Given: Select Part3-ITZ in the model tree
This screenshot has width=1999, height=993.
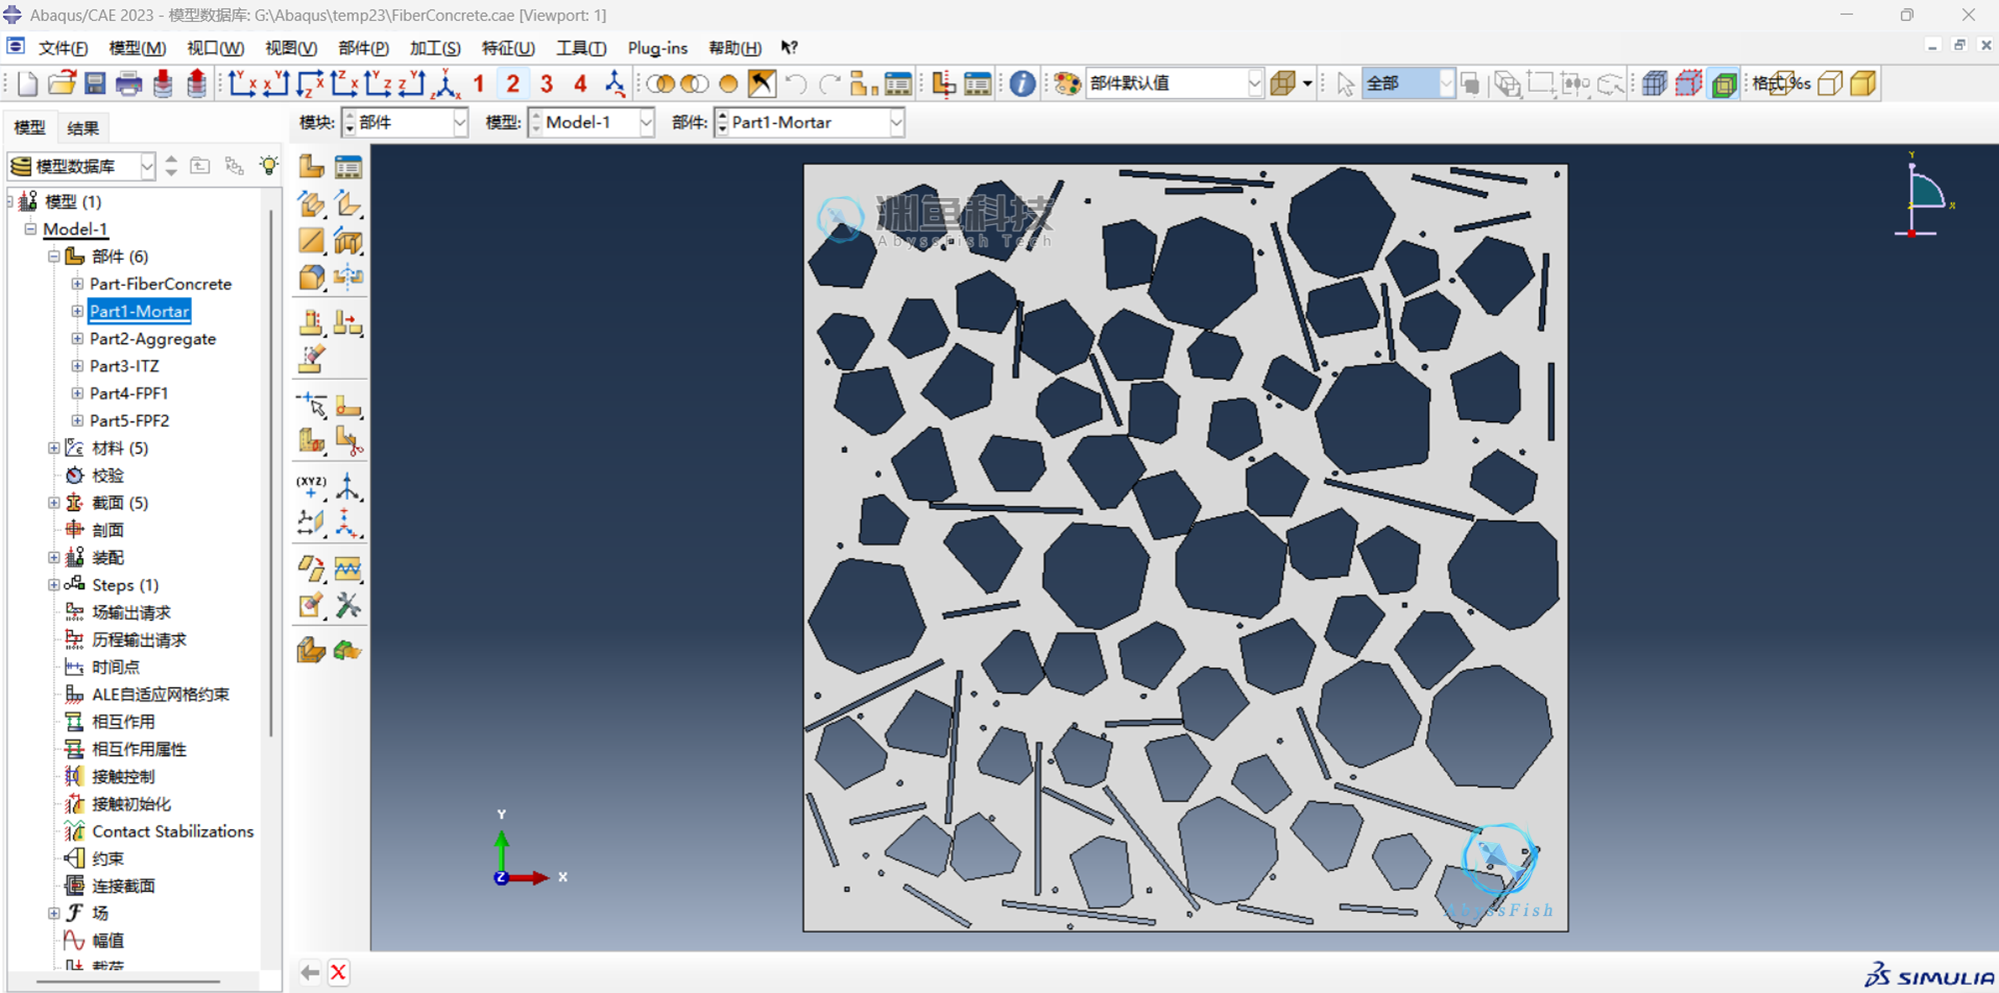Looking at the screenshot, I should [x=124, y=366].
